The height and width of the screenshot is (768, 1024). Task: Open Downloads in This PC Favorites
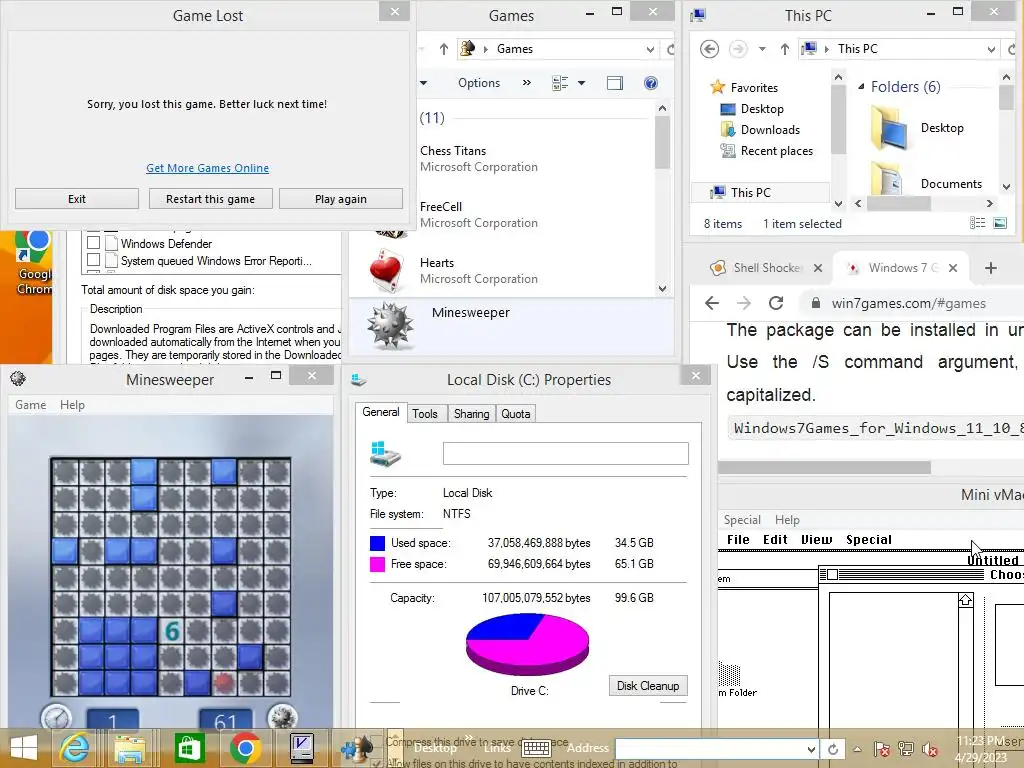770,129
